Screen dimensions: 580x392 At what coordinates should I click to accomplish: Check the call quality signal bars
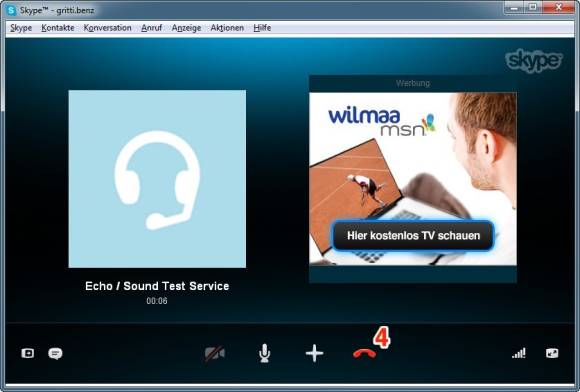click(519, 353)
